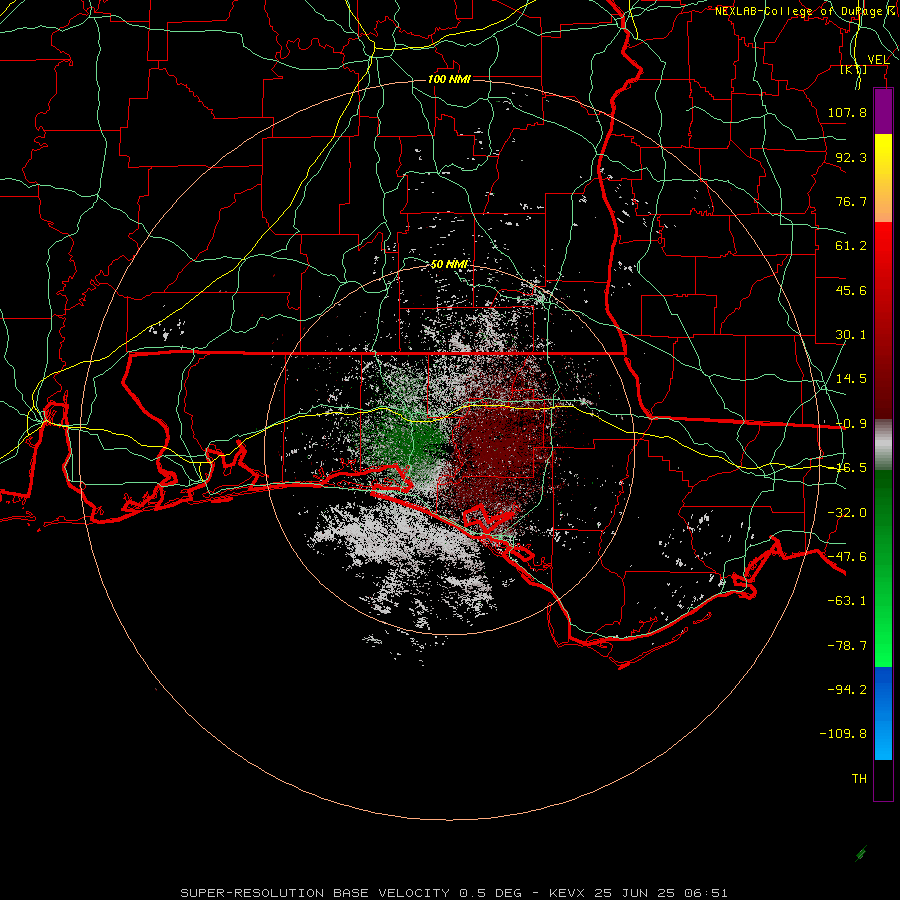Click the 61.2 scale value
900x900 pixels.
click(851, 246)
